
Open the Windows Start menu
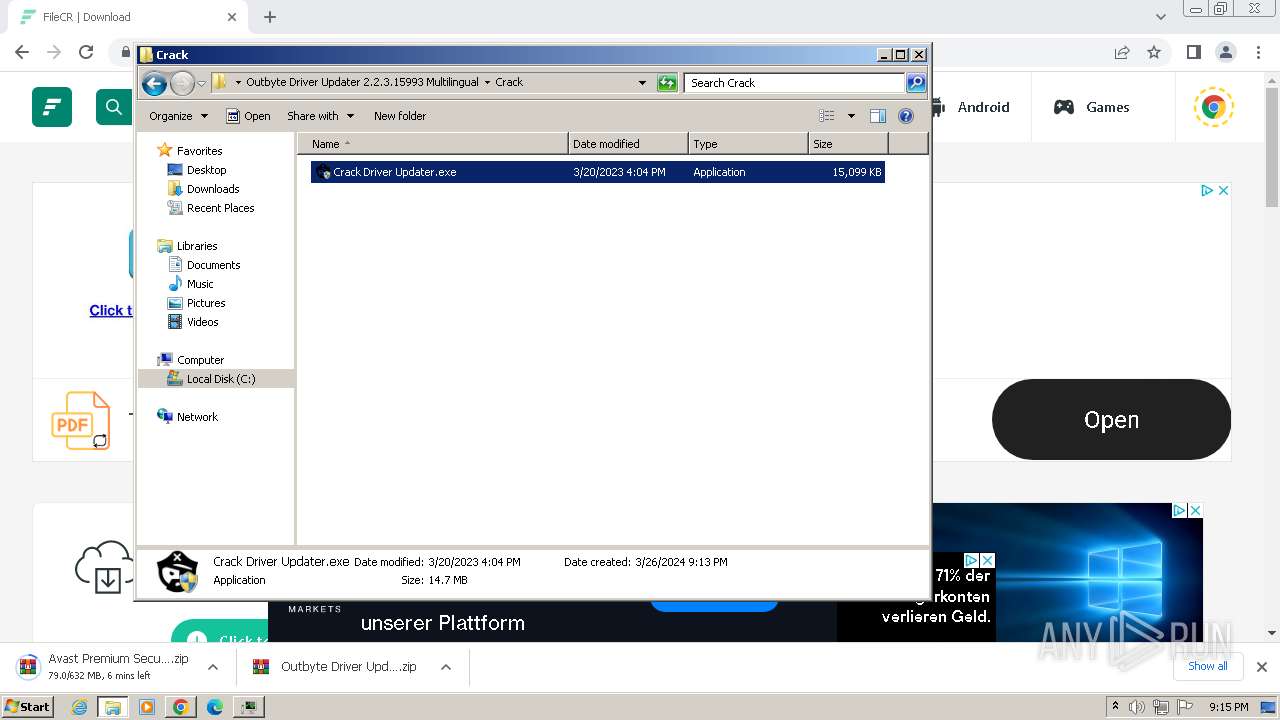click(x=27, y=707)
